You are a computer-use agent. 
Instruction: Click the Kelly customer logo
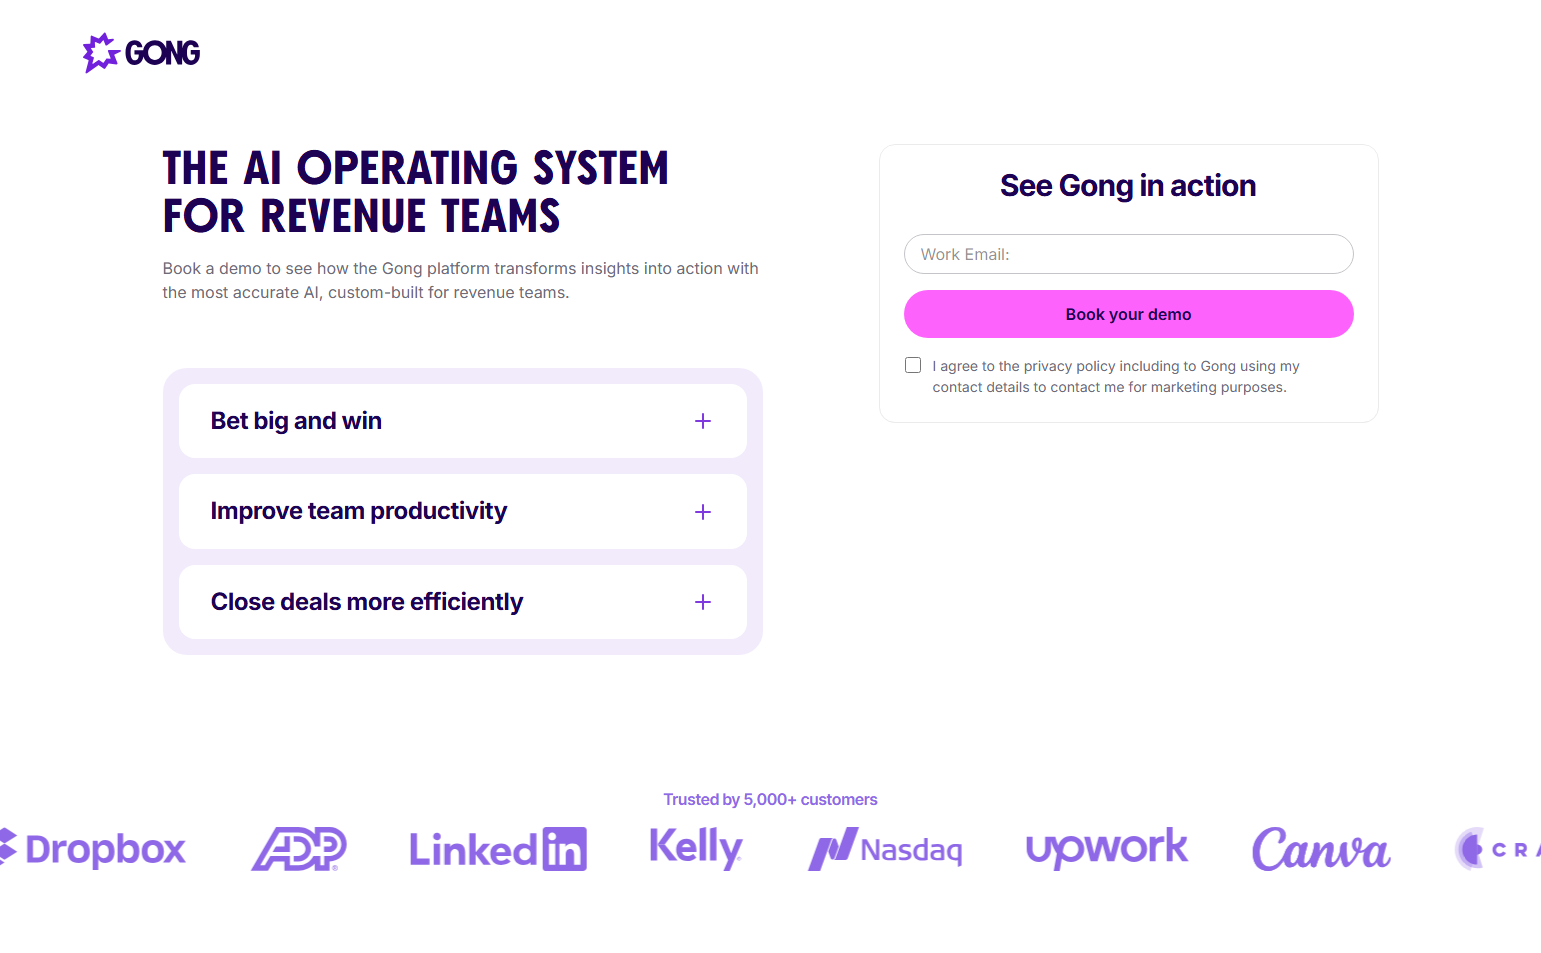pyautogui.click(x=696, y=848)
